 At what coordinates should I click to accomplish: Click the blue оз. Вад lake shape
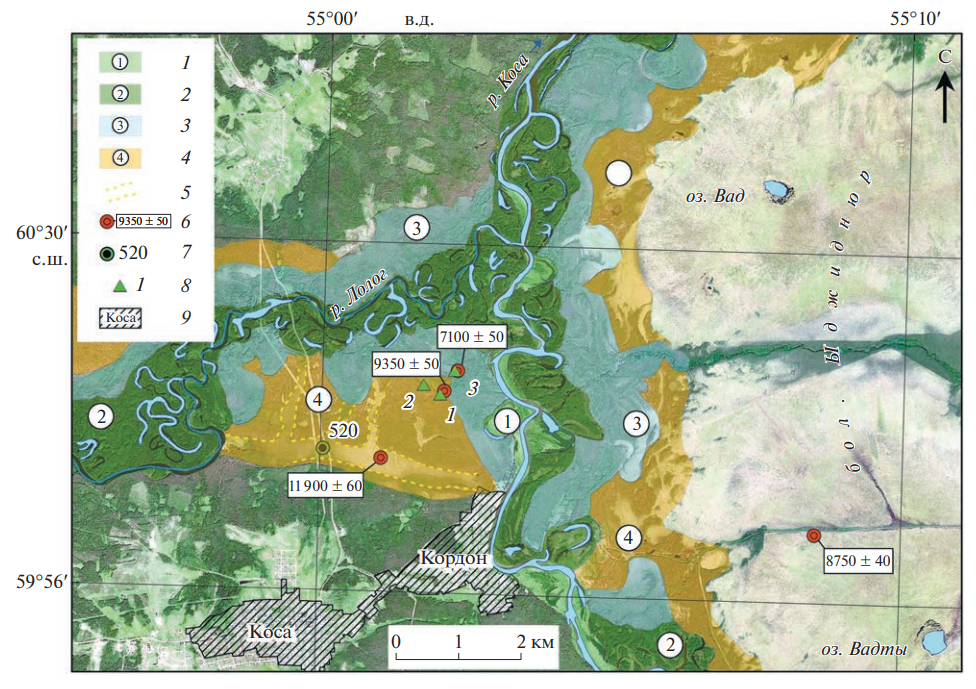click(775, 188)
